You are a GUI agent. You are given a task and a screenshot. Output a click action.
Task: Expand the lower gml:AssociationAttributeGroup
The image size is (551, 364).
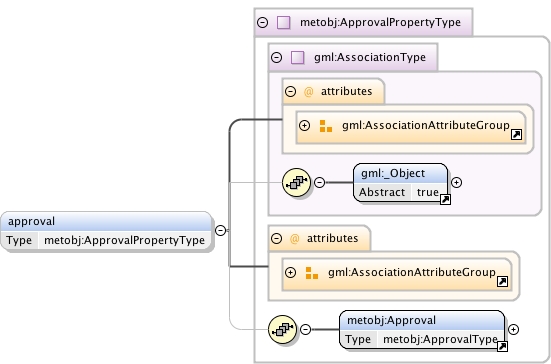click(290, 272)
